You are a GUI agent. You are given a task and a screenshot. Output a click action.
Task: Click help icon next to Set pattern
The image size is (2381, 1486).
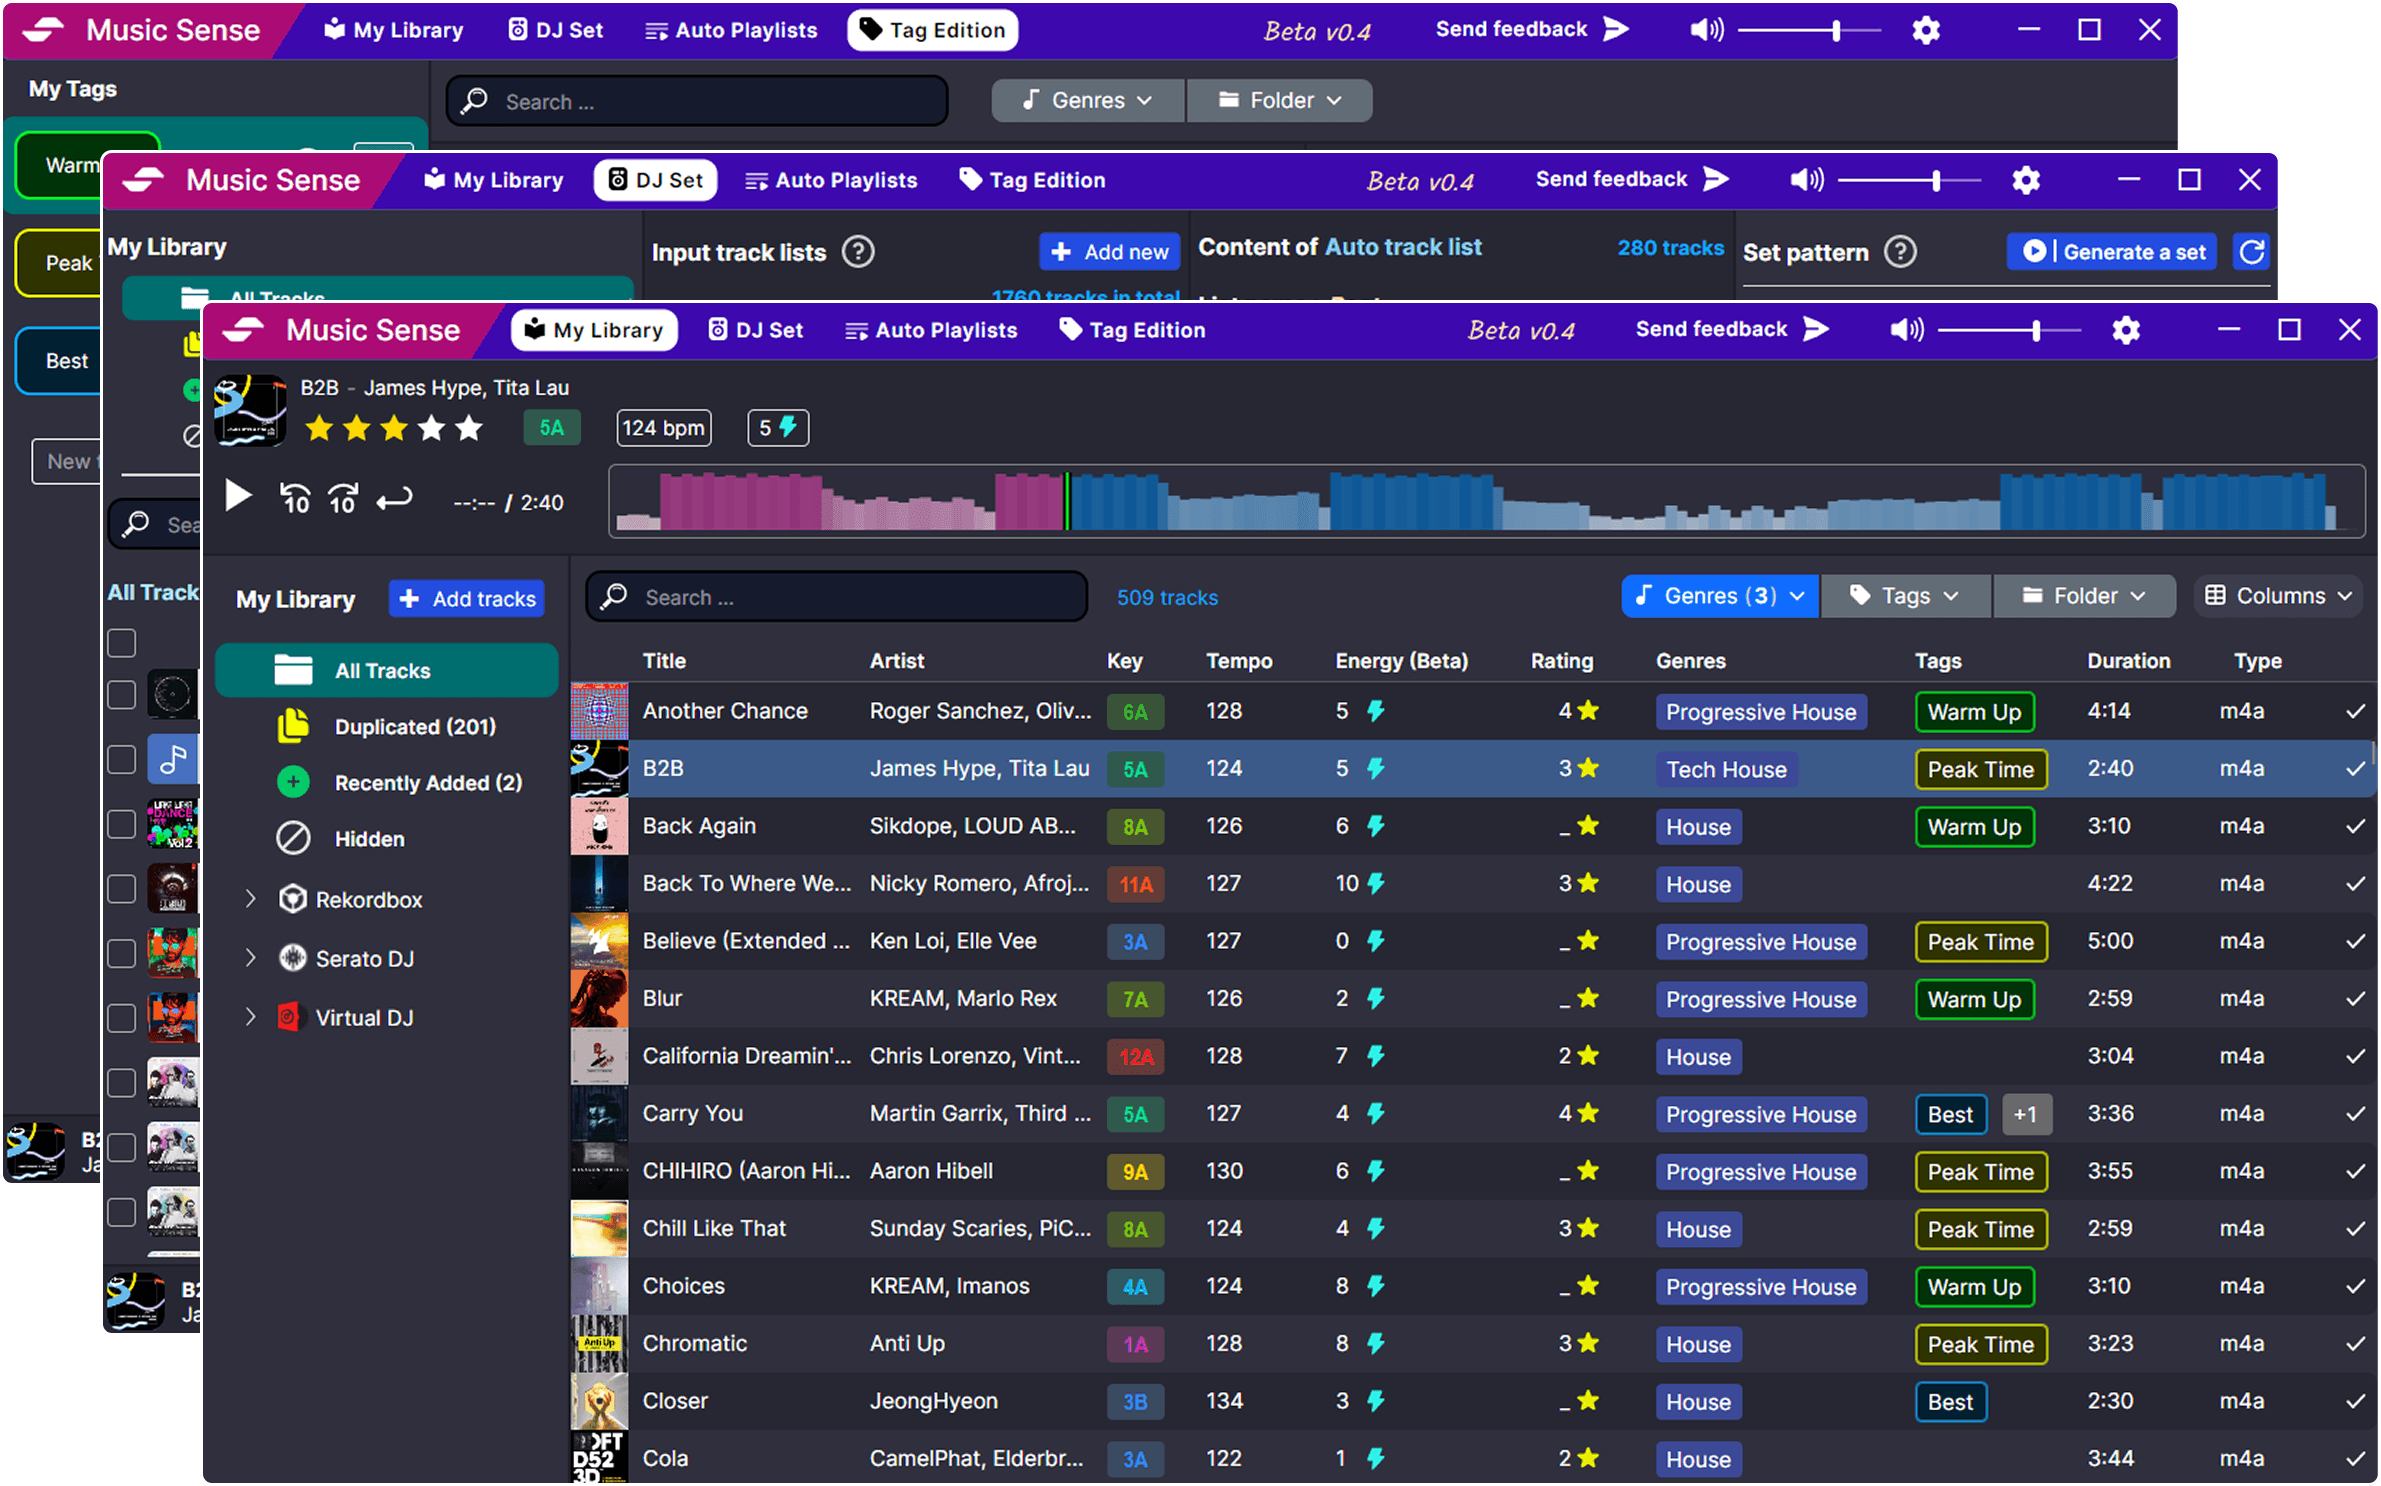click(1900, 252)
